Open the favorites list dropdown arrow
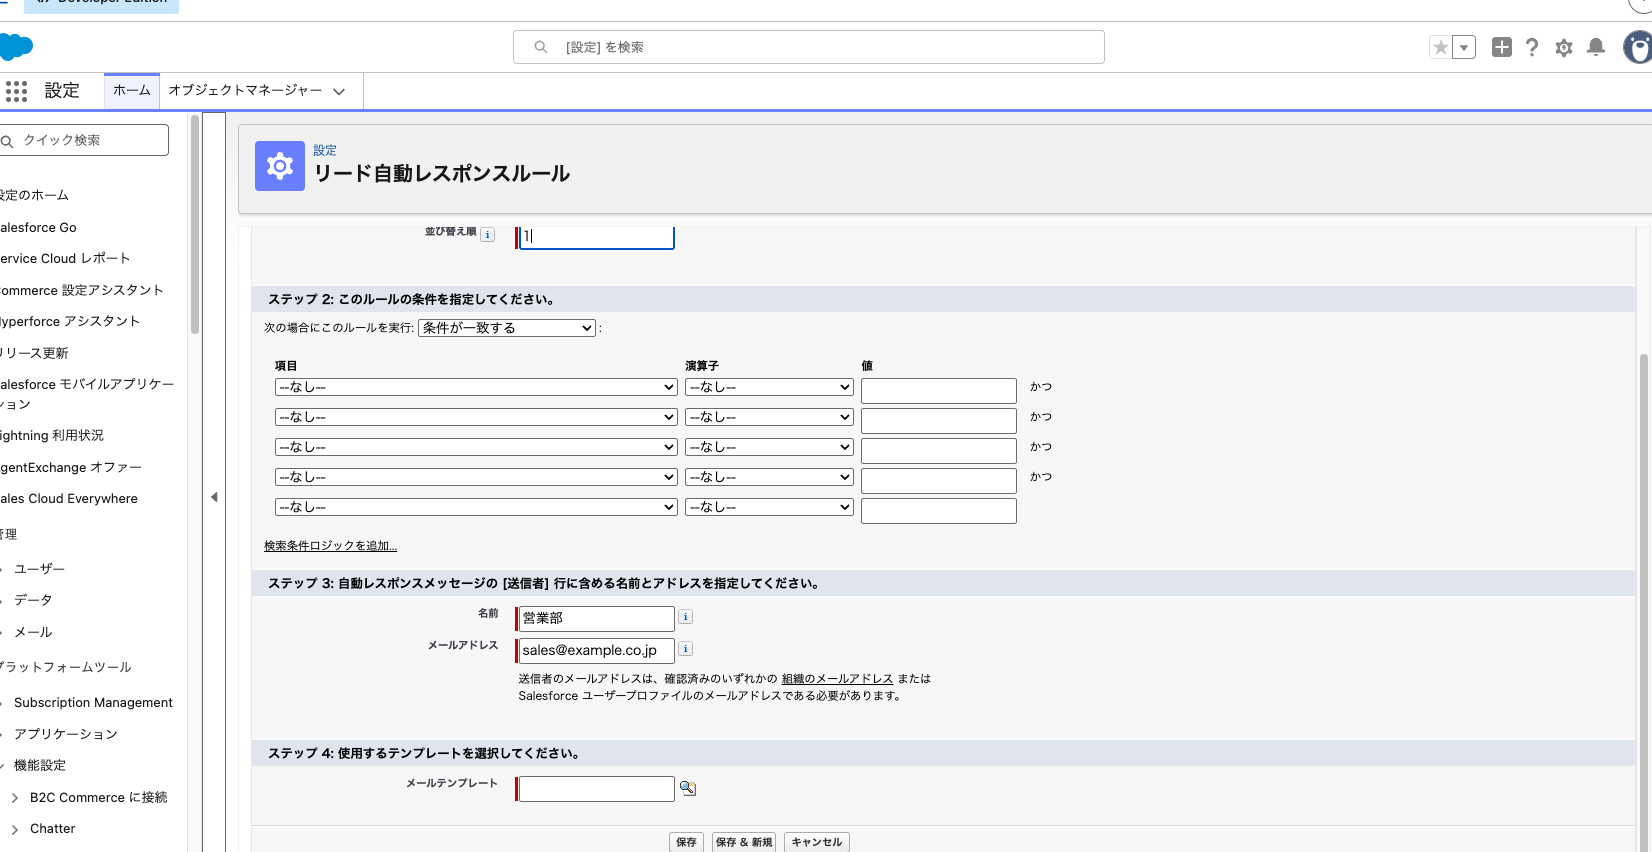 1464,47
